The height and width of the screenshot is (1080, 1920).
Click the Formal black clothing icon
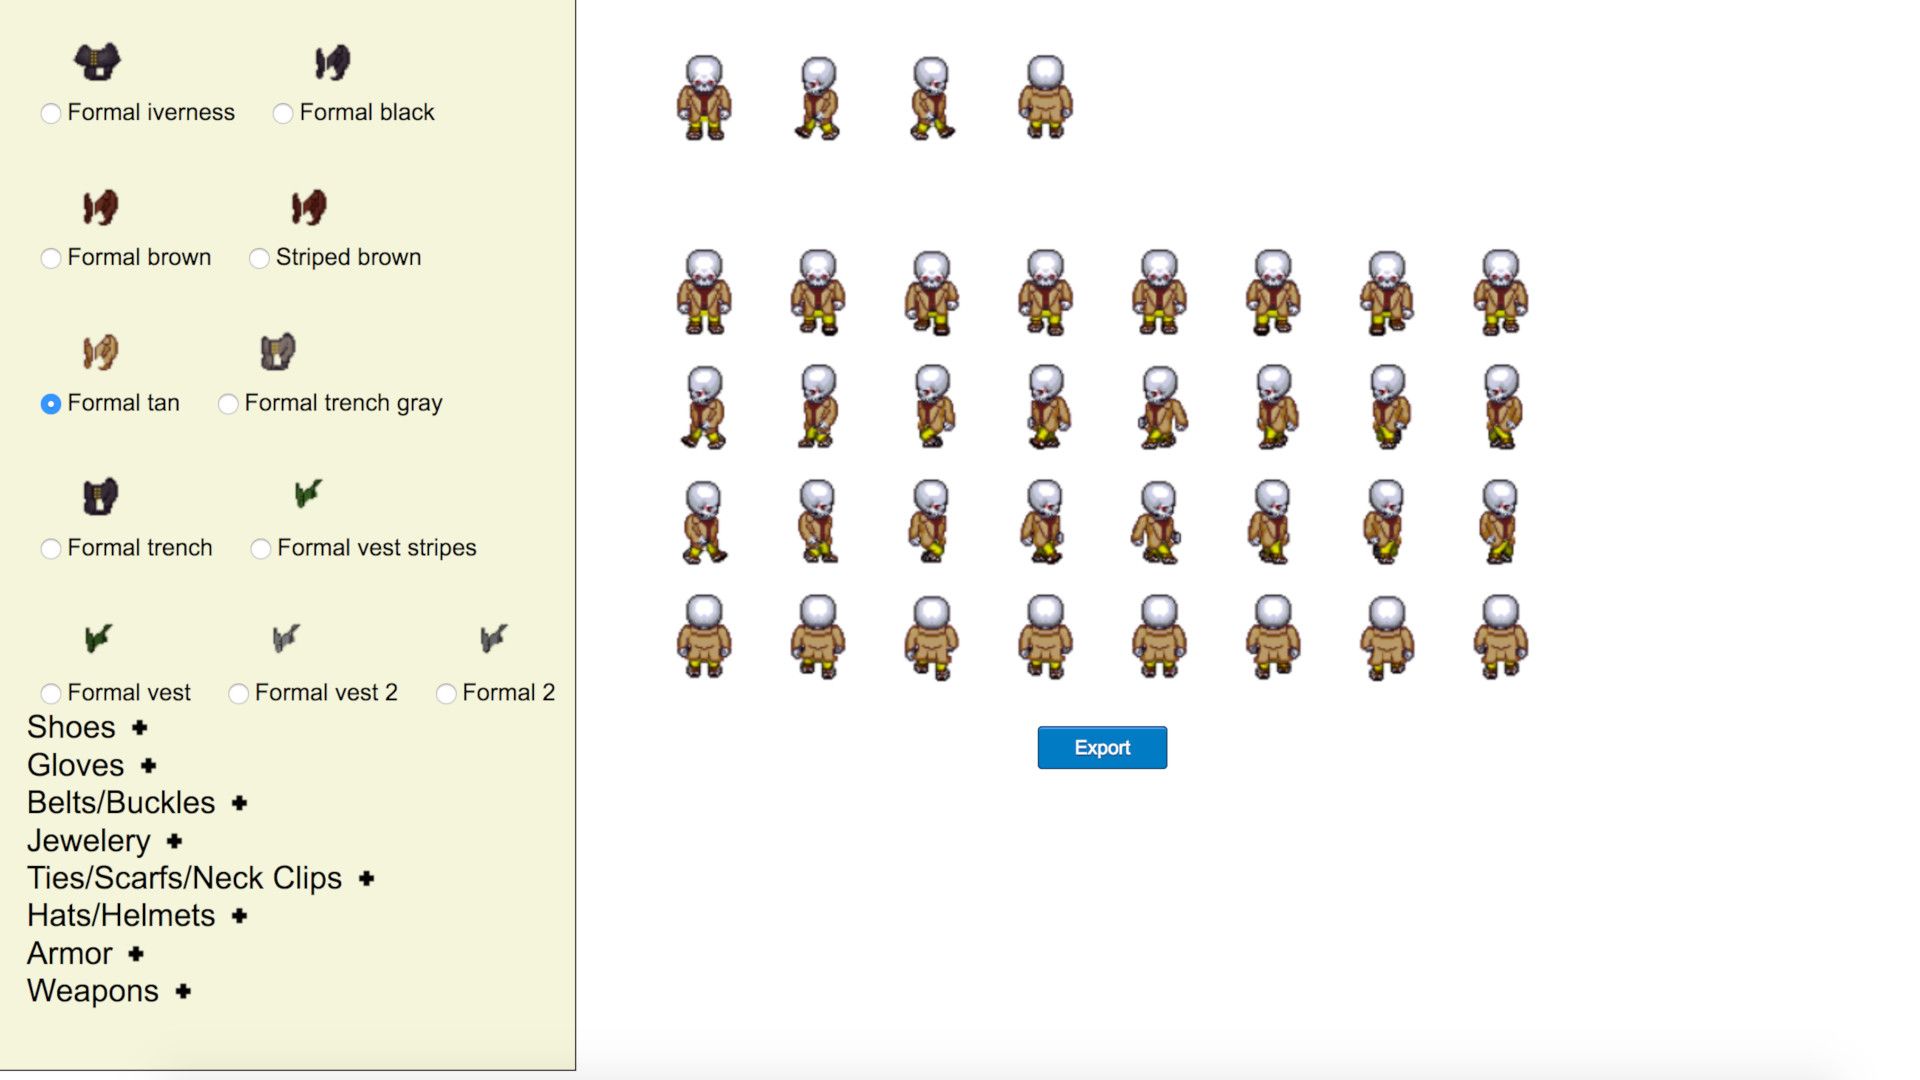(332, 62)
